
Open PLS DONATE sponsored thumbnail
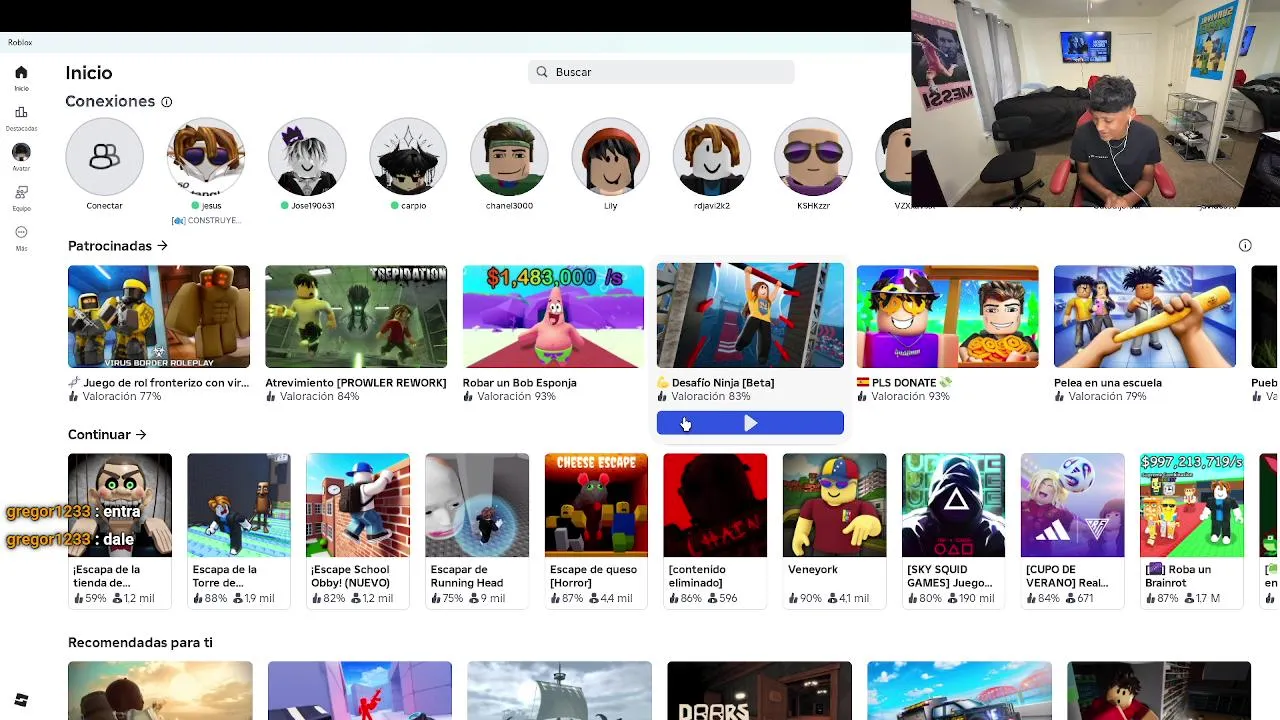(947, 317)
